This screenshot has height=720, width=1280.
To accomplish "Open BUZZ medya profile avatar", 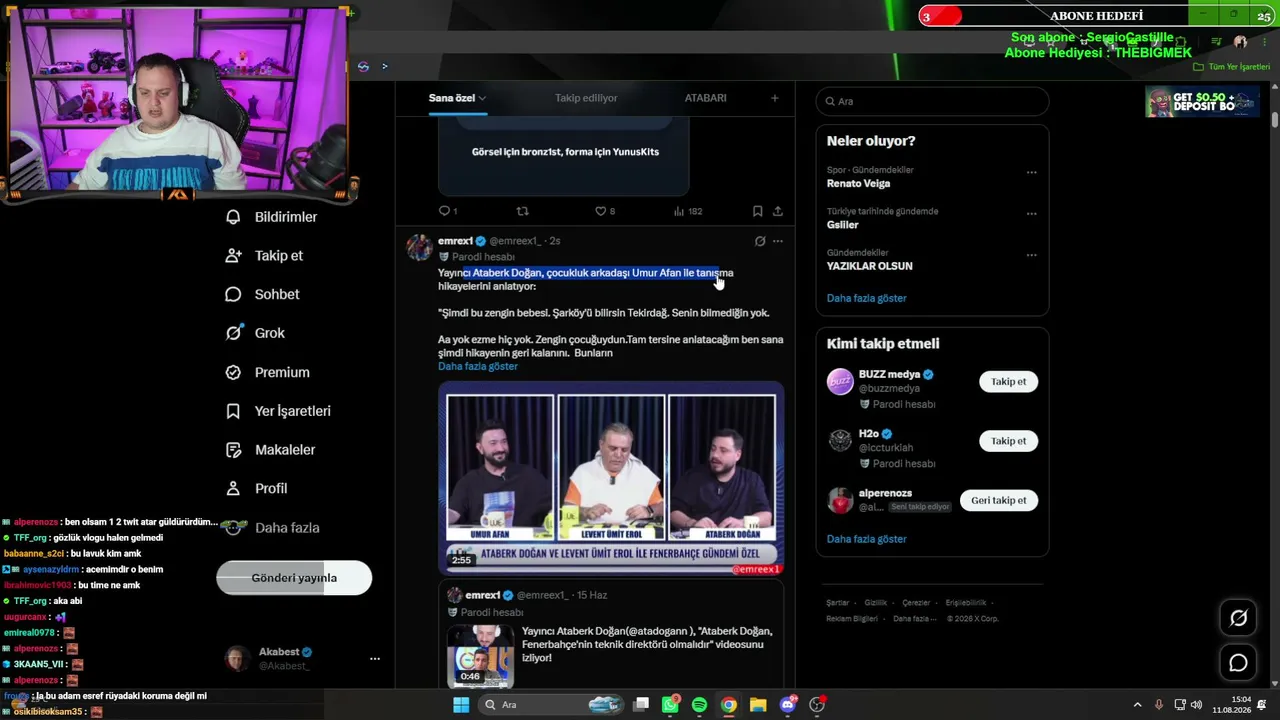I will click(840, 381).
